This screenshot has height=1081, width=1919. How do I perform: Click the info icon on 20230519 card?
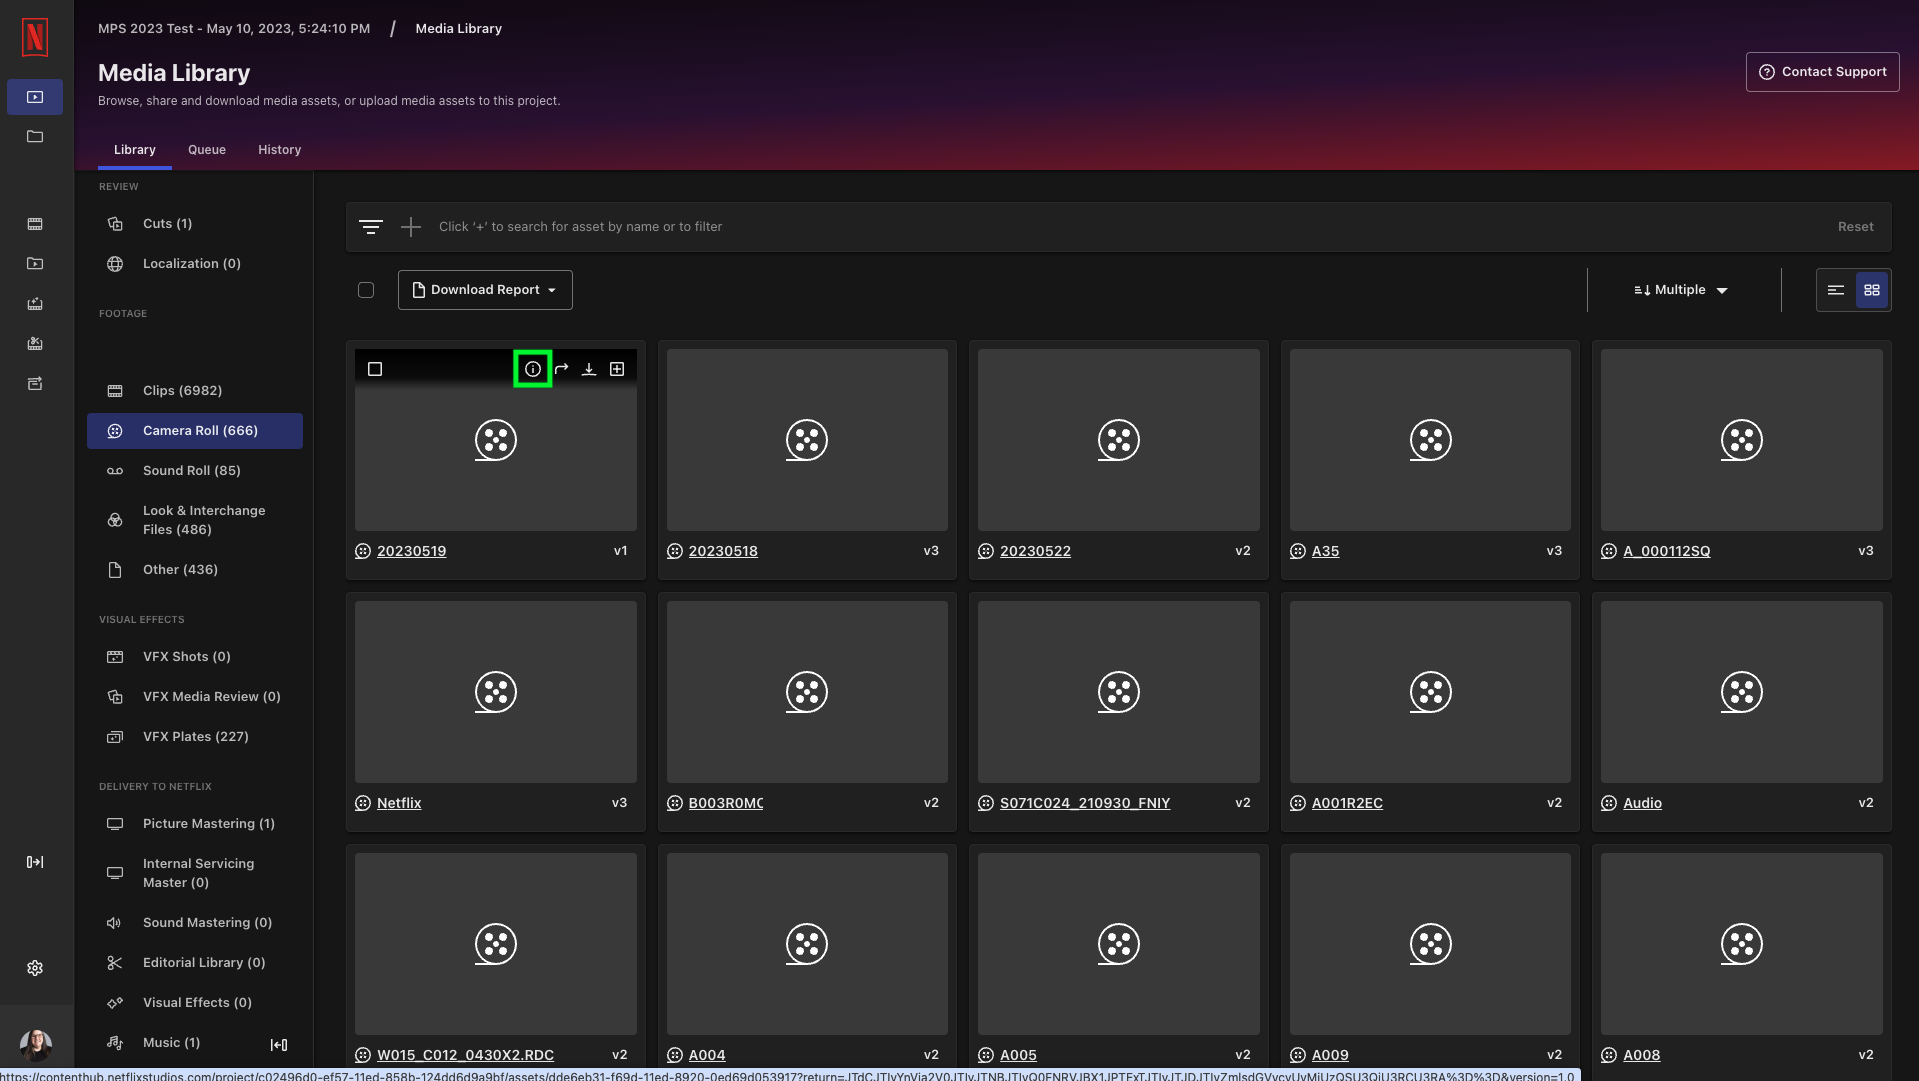532,369
